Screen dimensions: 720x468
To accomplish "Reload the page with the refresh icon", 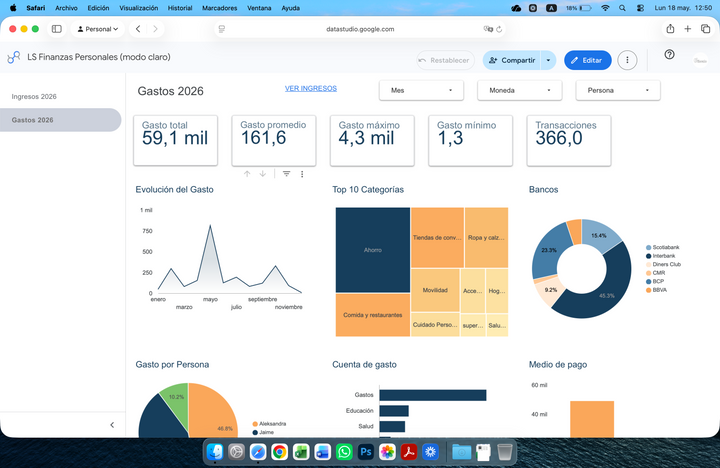I will click(x=499, y=29).
